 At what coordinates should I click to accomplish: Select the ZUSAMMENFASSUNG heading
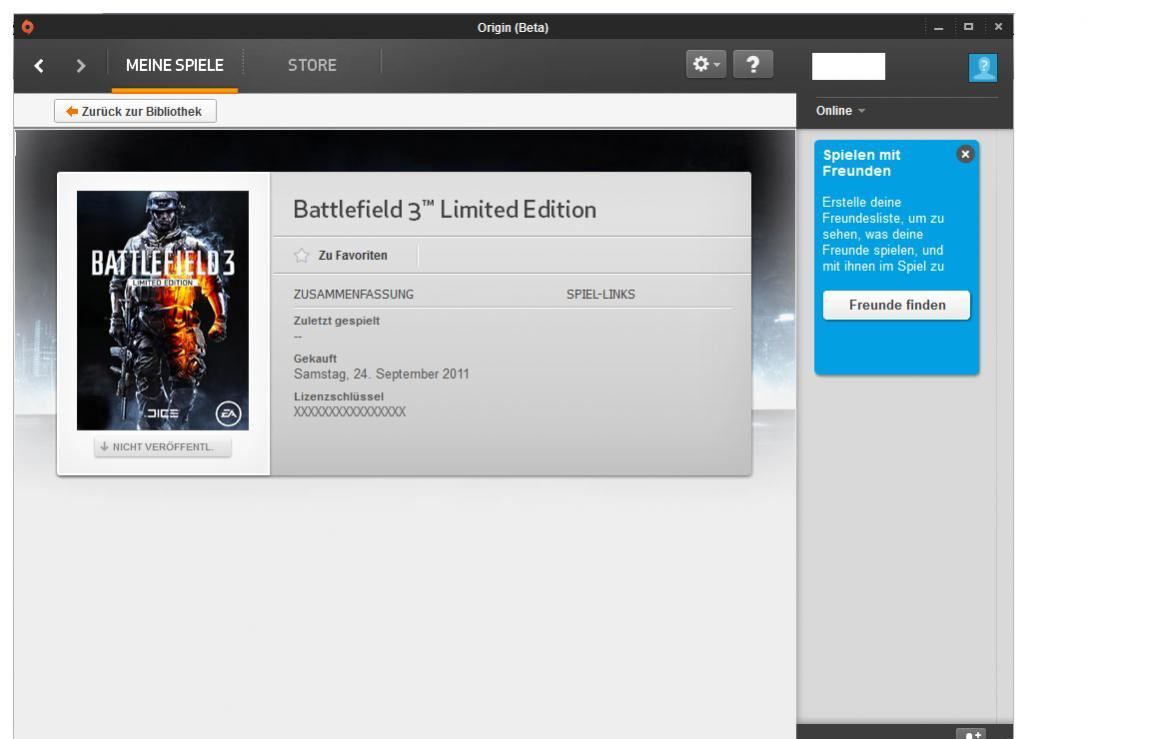[x=354, y=294]
